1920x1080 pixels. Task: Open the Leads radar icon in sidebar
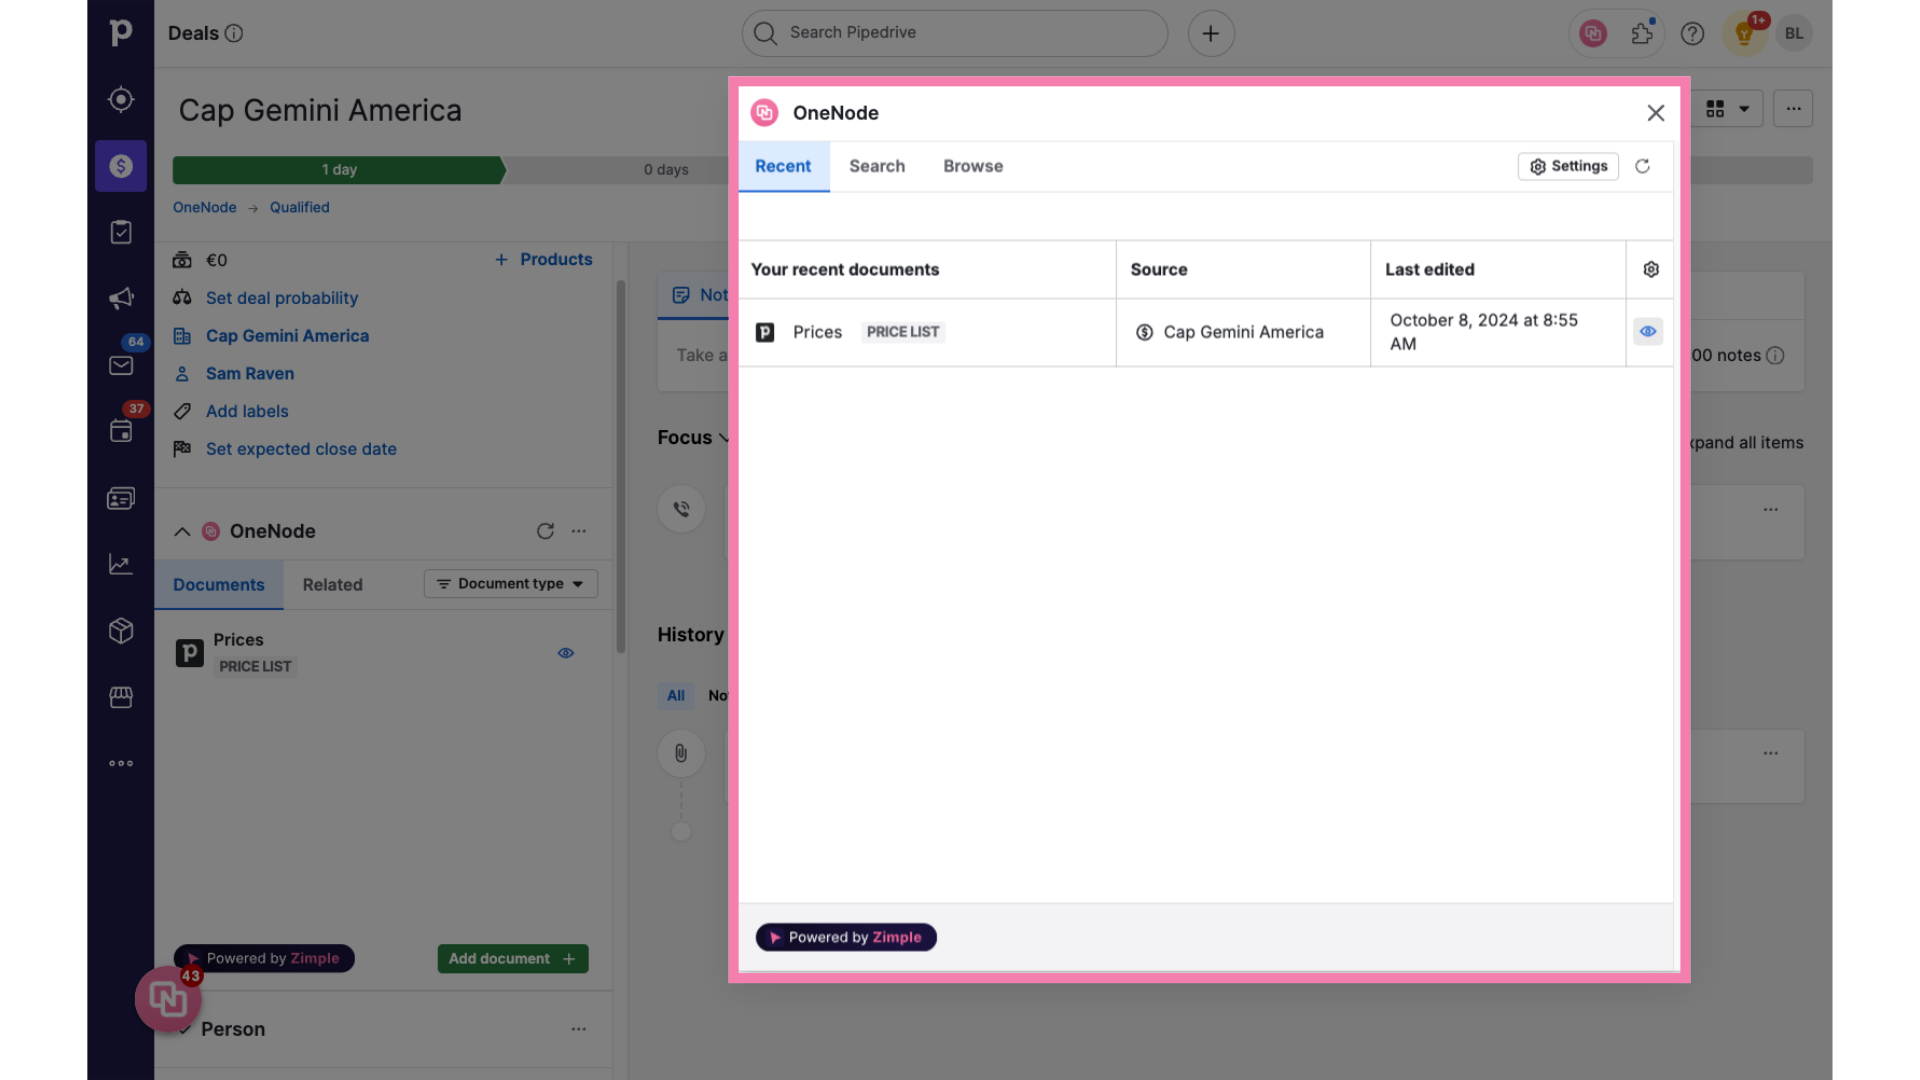(x=121, y=99)
